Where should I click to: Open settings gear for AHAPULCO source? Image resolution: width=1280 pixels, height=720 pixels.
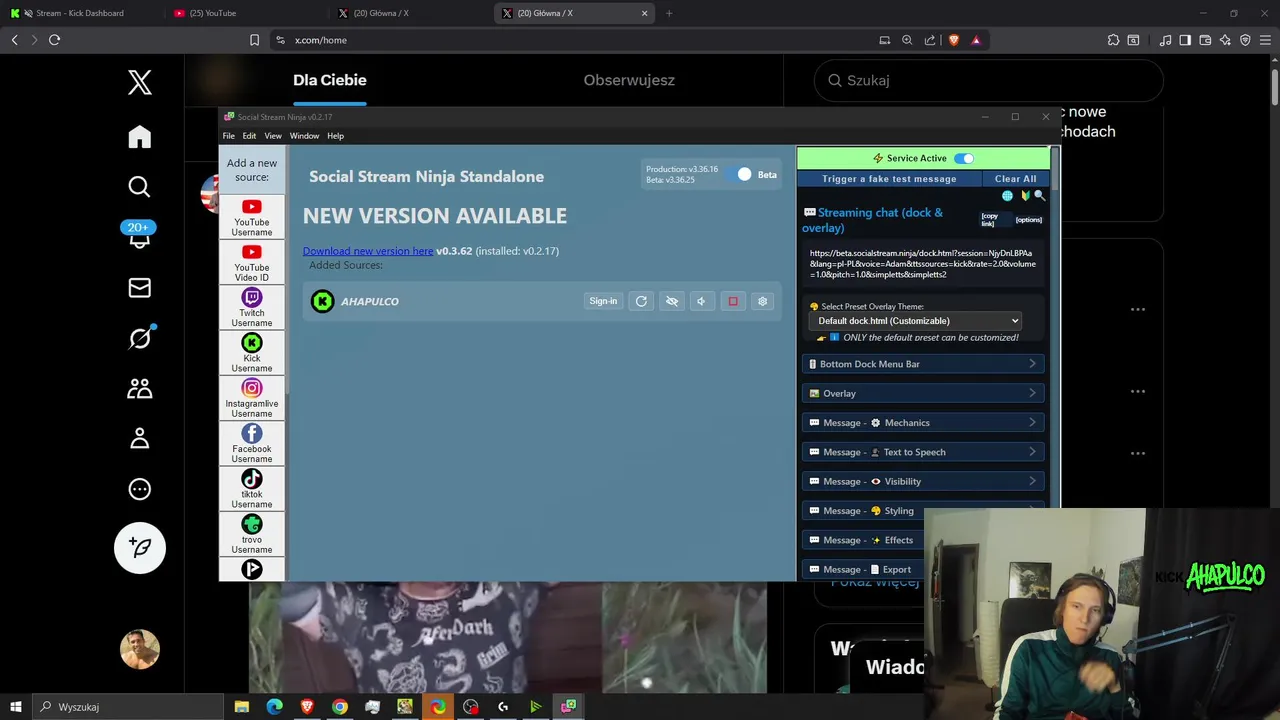pyautogui.click(x=762, y=301)
